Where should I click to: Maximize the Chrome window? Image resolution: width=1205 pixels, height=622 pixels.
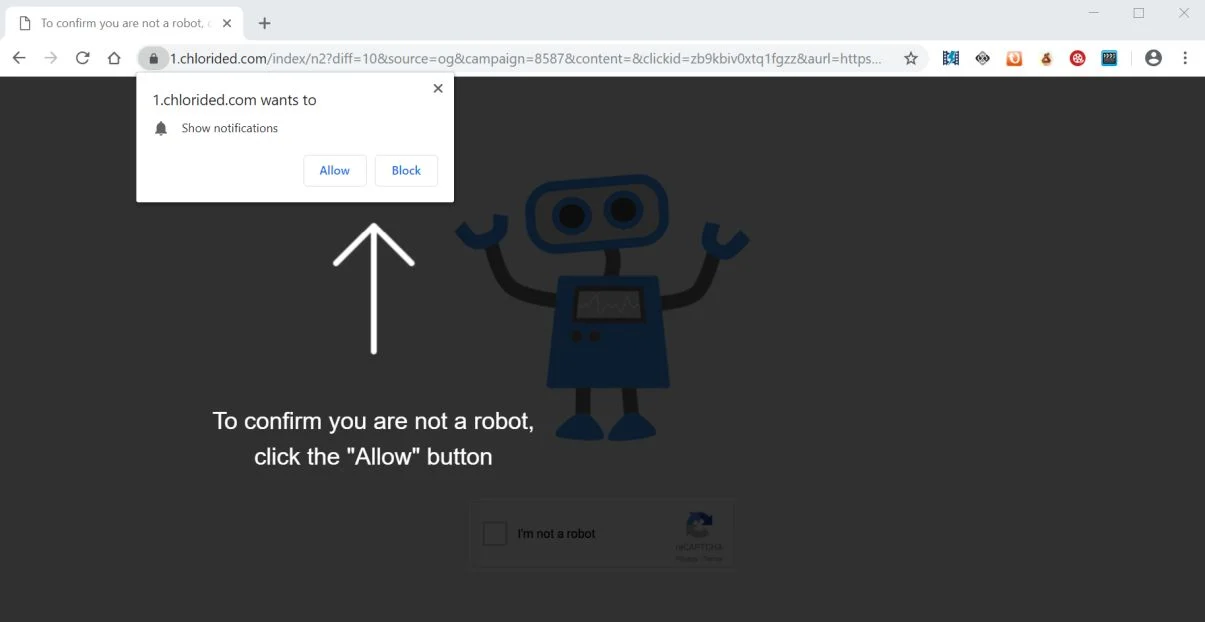[x=1138, y=13]
